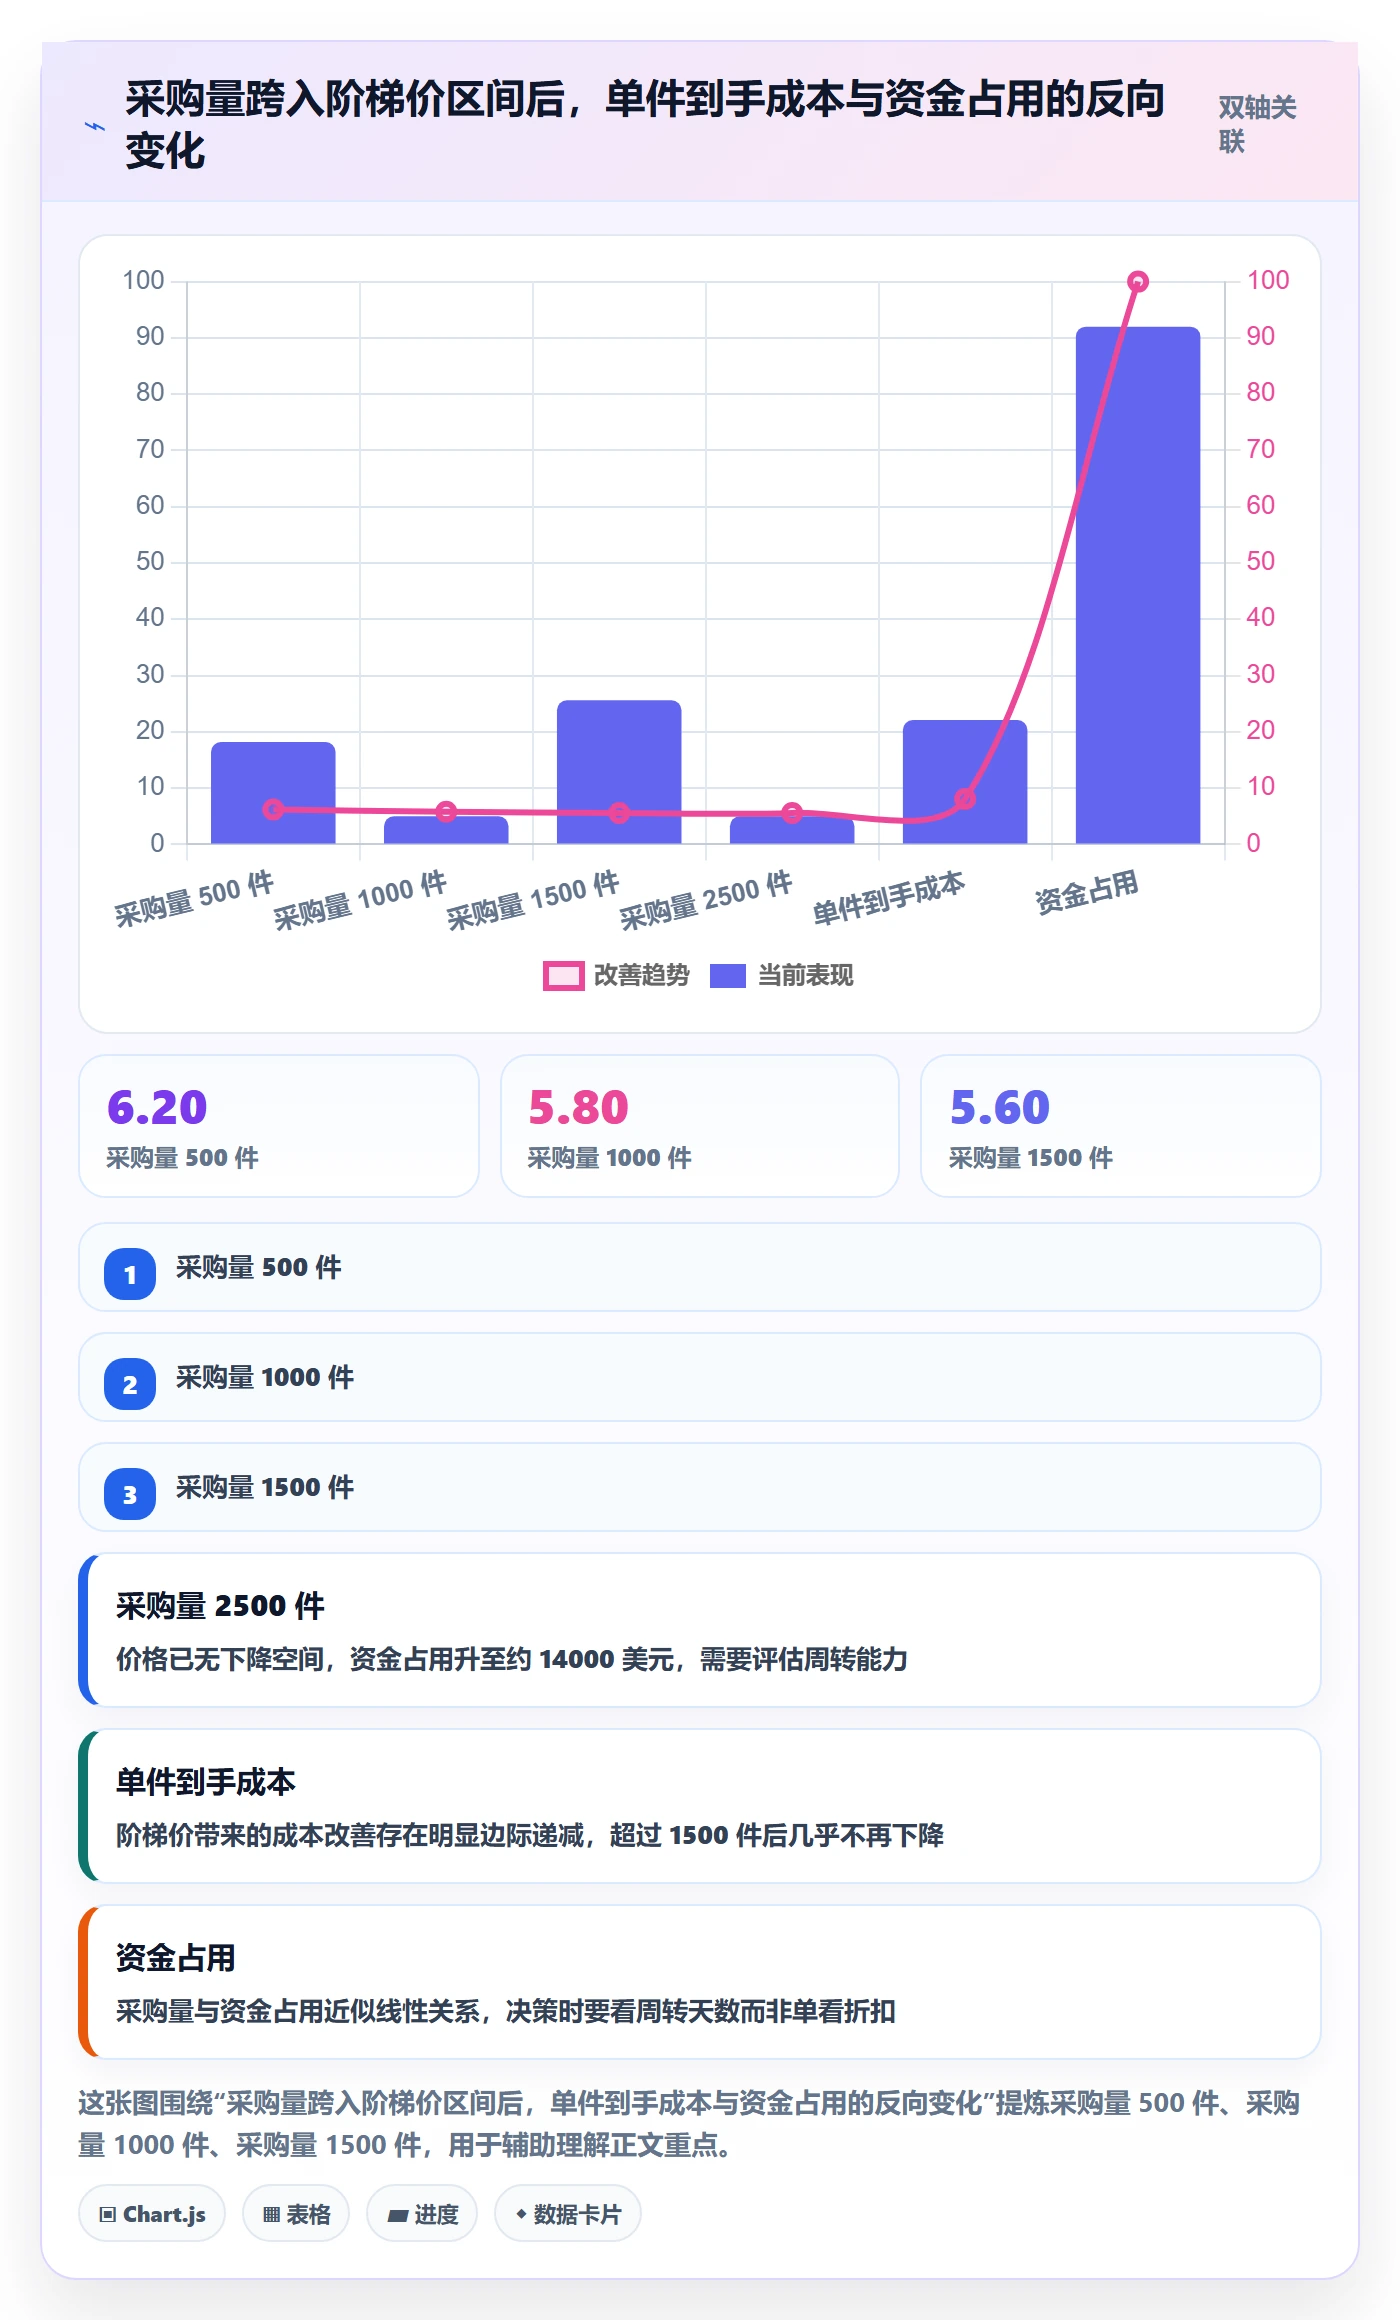1400x2320 pixels.
Task: Click the 单件到手成本 x-axis label
Action: point(889,897)
